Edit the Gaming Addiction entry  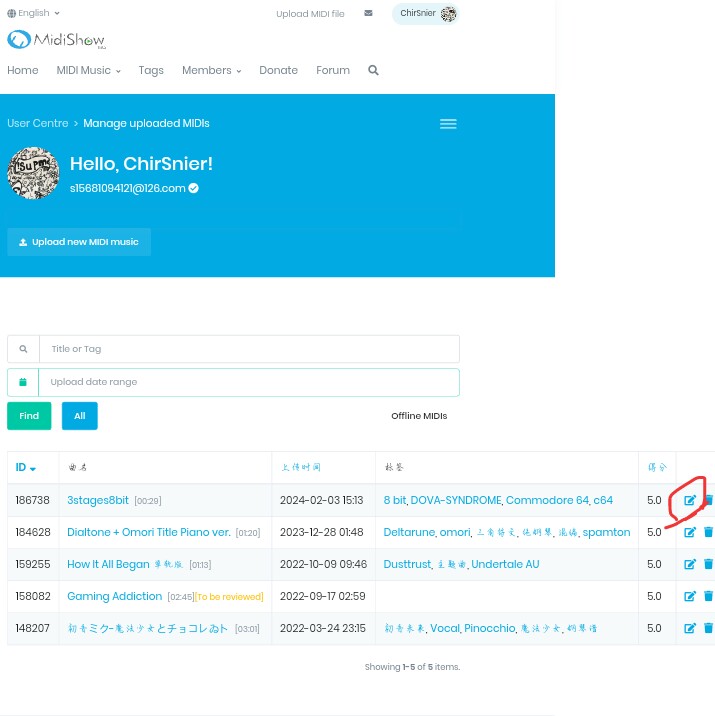tap(689, 596)
